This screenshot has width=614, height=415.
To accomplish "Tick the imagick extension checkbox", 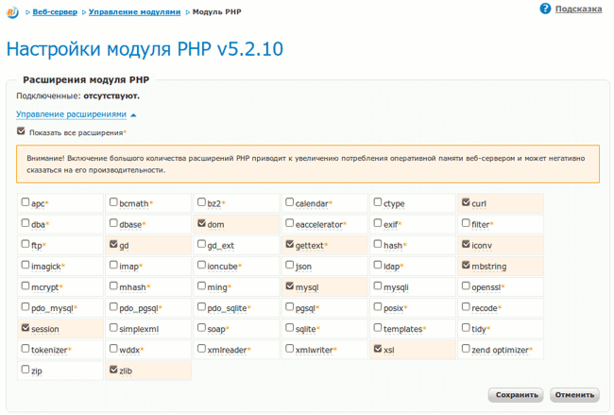I will [x=25, y=266].
